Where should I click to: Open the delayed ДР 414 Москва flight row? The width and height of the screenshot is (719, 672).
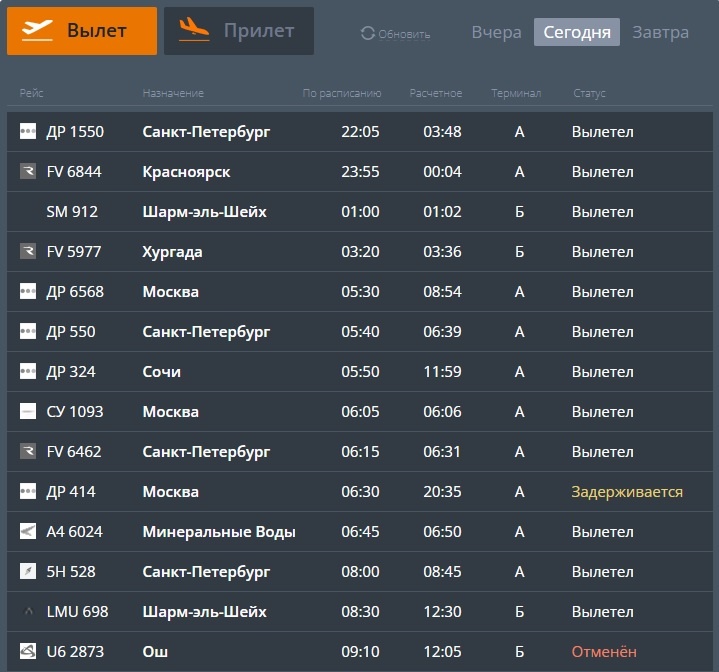pyautogui.click(x=360, y=491)
